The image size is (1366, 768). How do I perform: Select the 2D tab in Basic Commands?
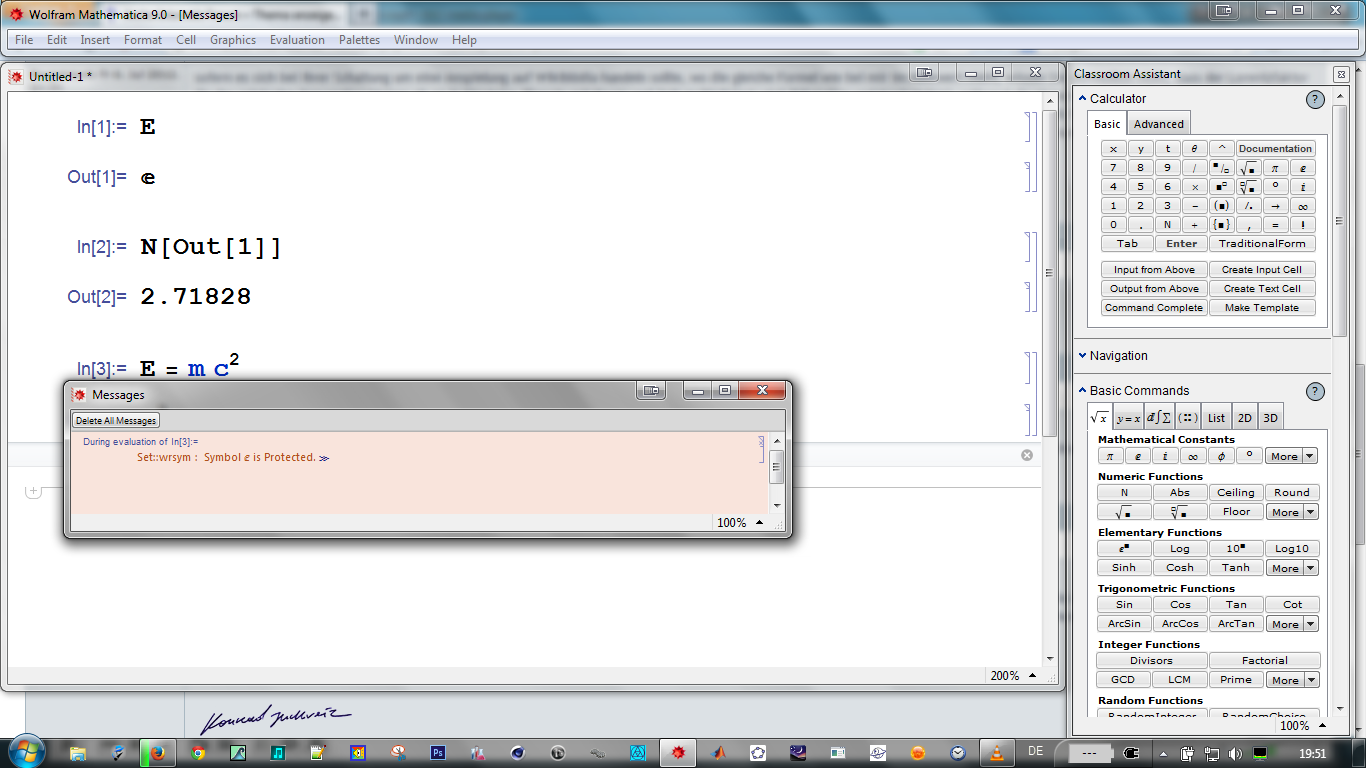[1244, 418]
